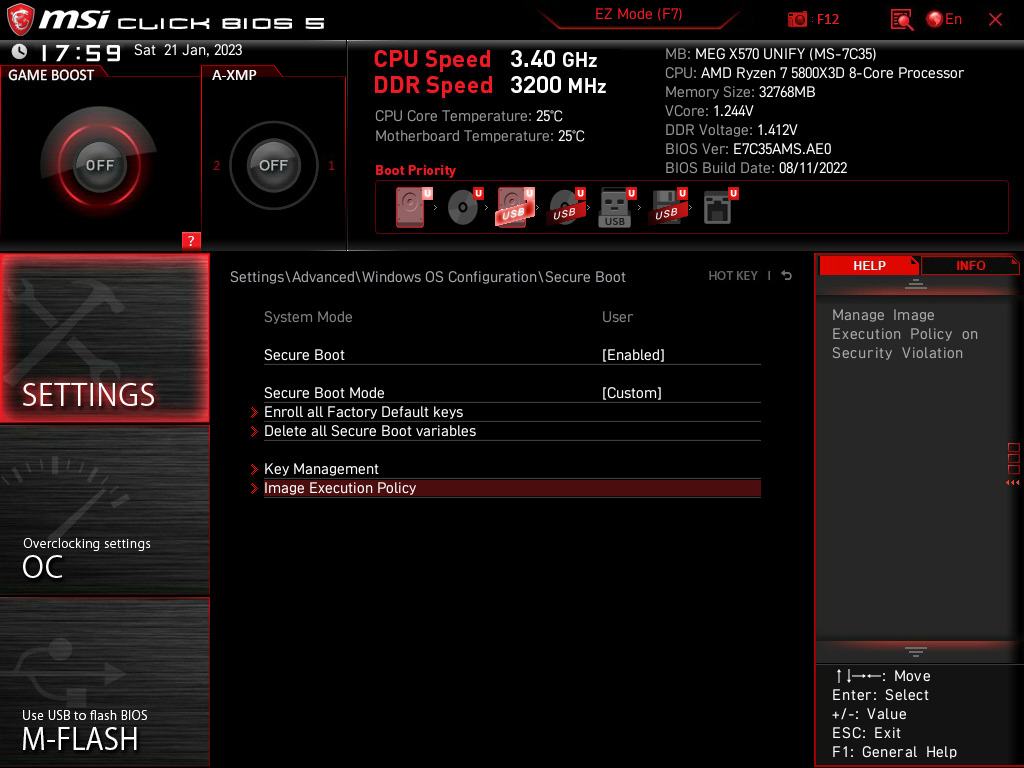The image size is (1024, 768).
Task: Click the Secure Boot label
Action: click(304, 355)
